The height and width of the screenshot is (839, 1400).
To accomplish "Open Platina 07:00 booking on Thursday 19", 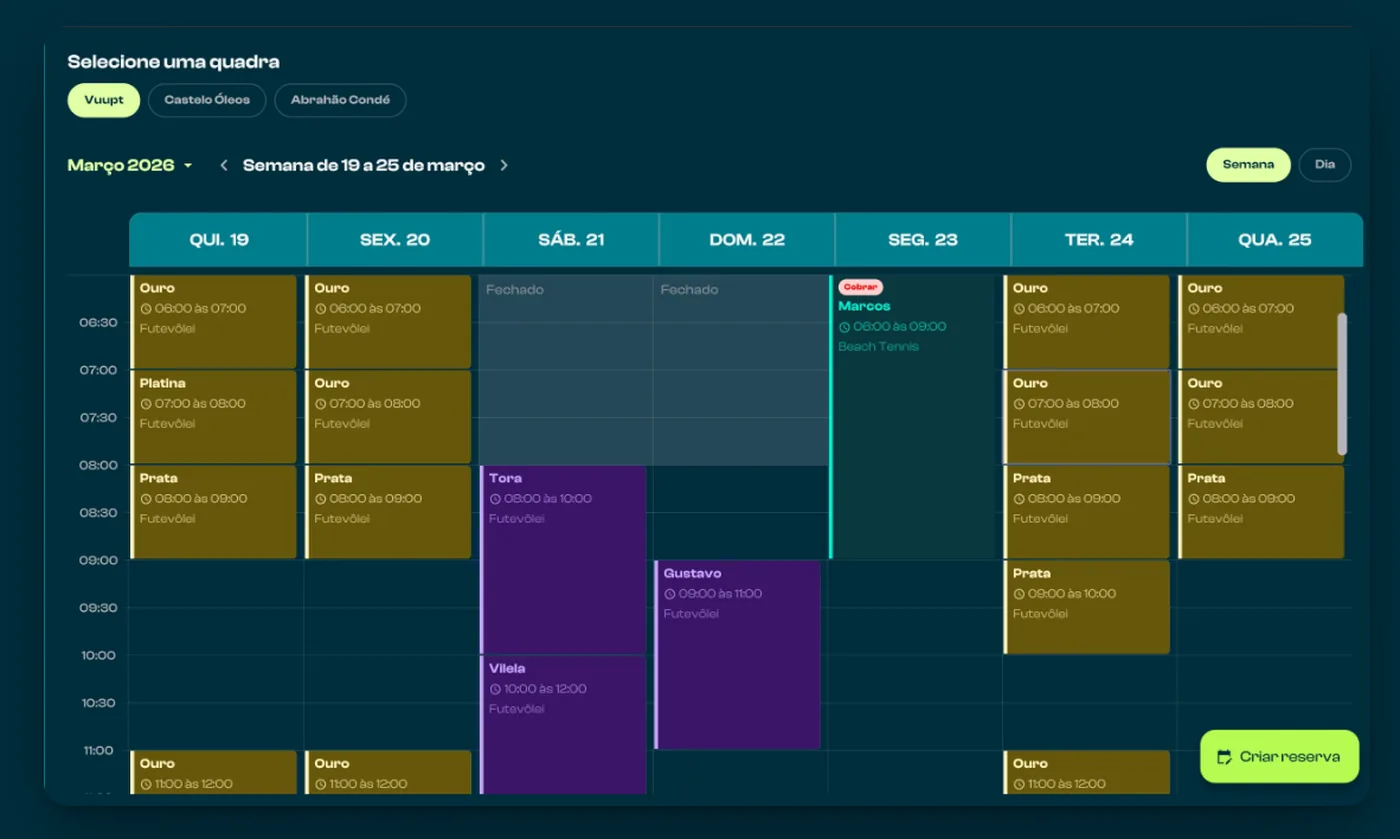I will (x=214, y=417).
